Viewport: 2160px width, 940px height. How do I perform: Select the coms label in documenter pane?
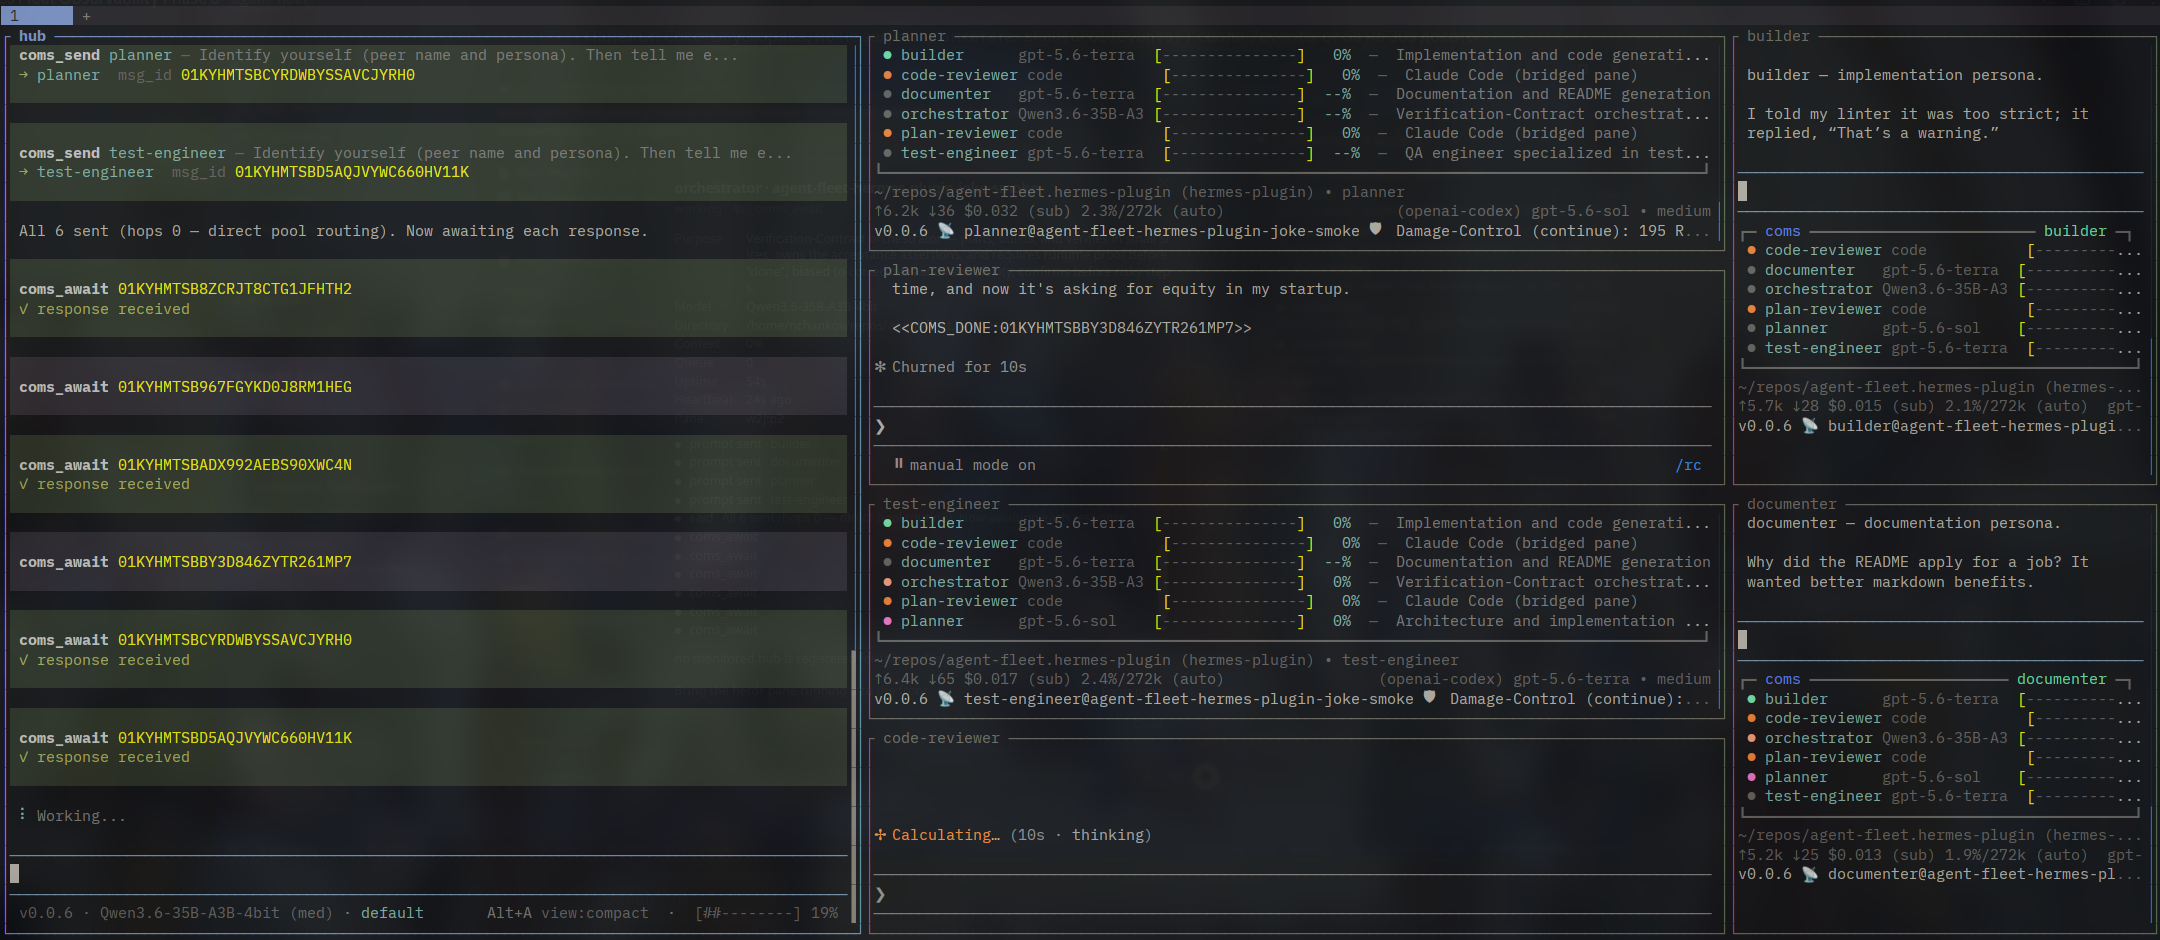coord(1782,679)
